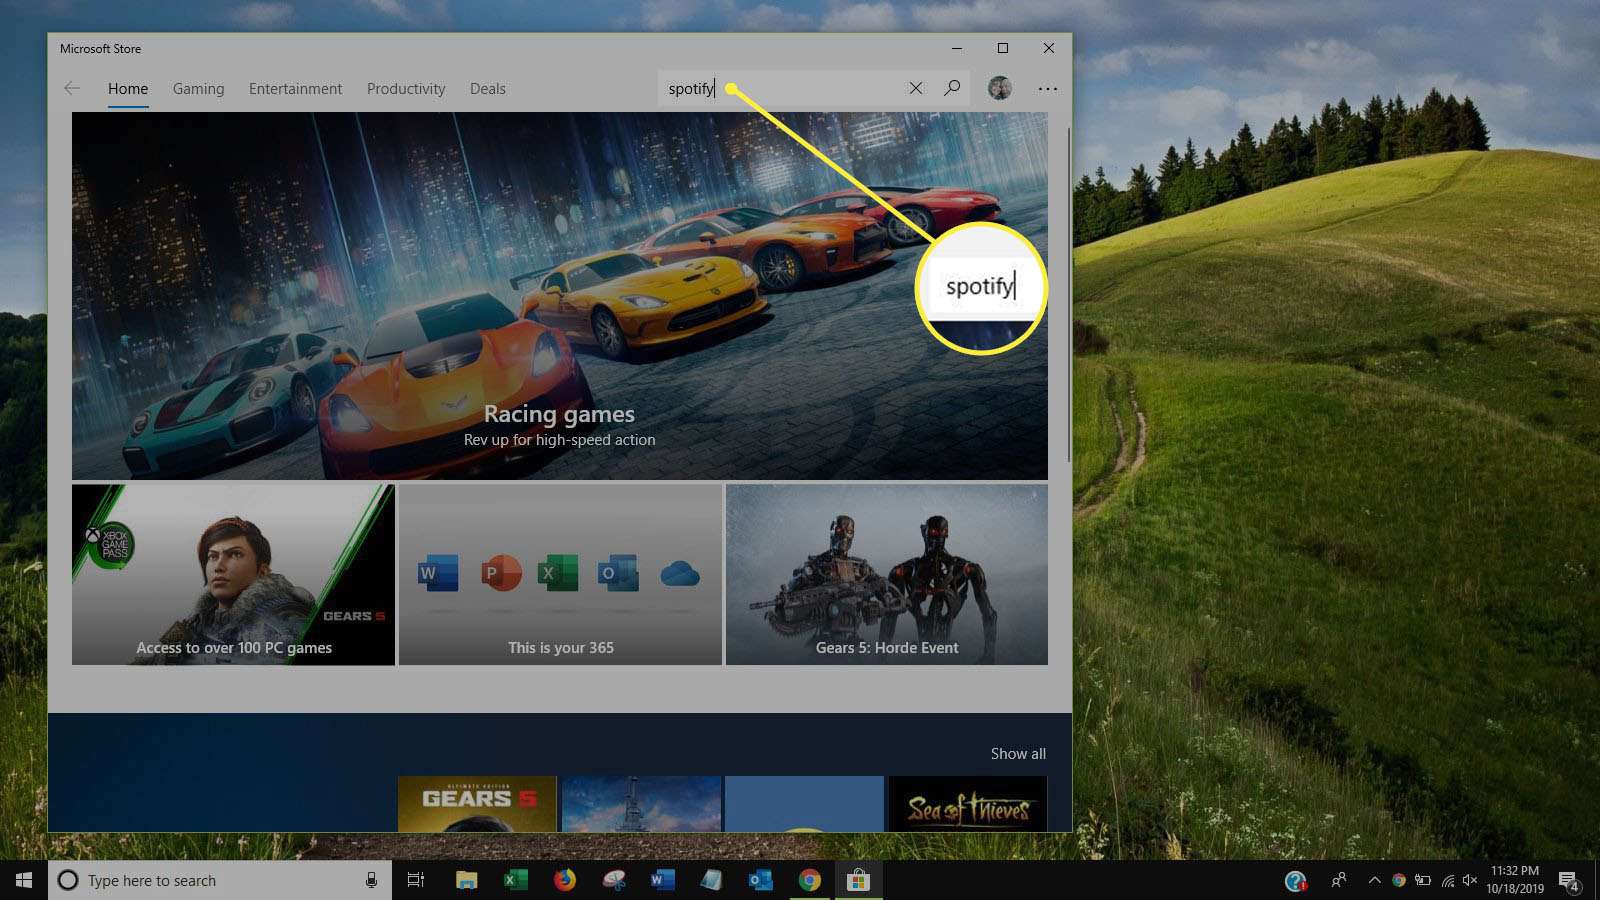Open the Snipping tool taskbar icon
Image resolution: width=1600 pixels, height=900 pixels.
tap(614, 880)
